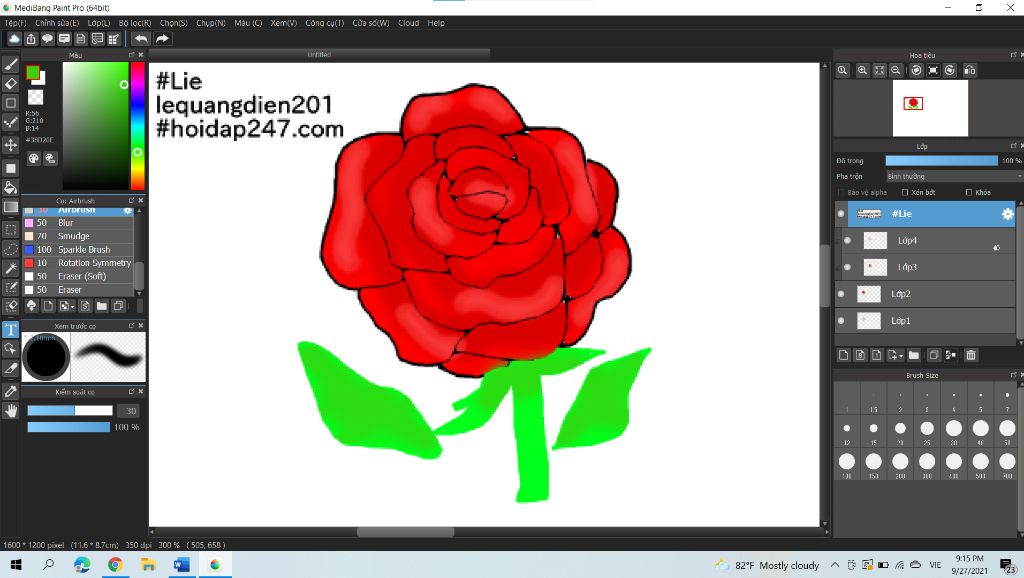Click the navigator preview thumbnail
Screen dimensions: 1024x578
[930, 108]
